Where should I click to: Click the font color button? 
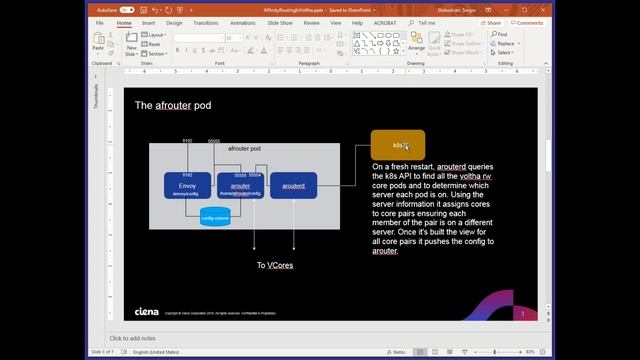tap(264, 51)
